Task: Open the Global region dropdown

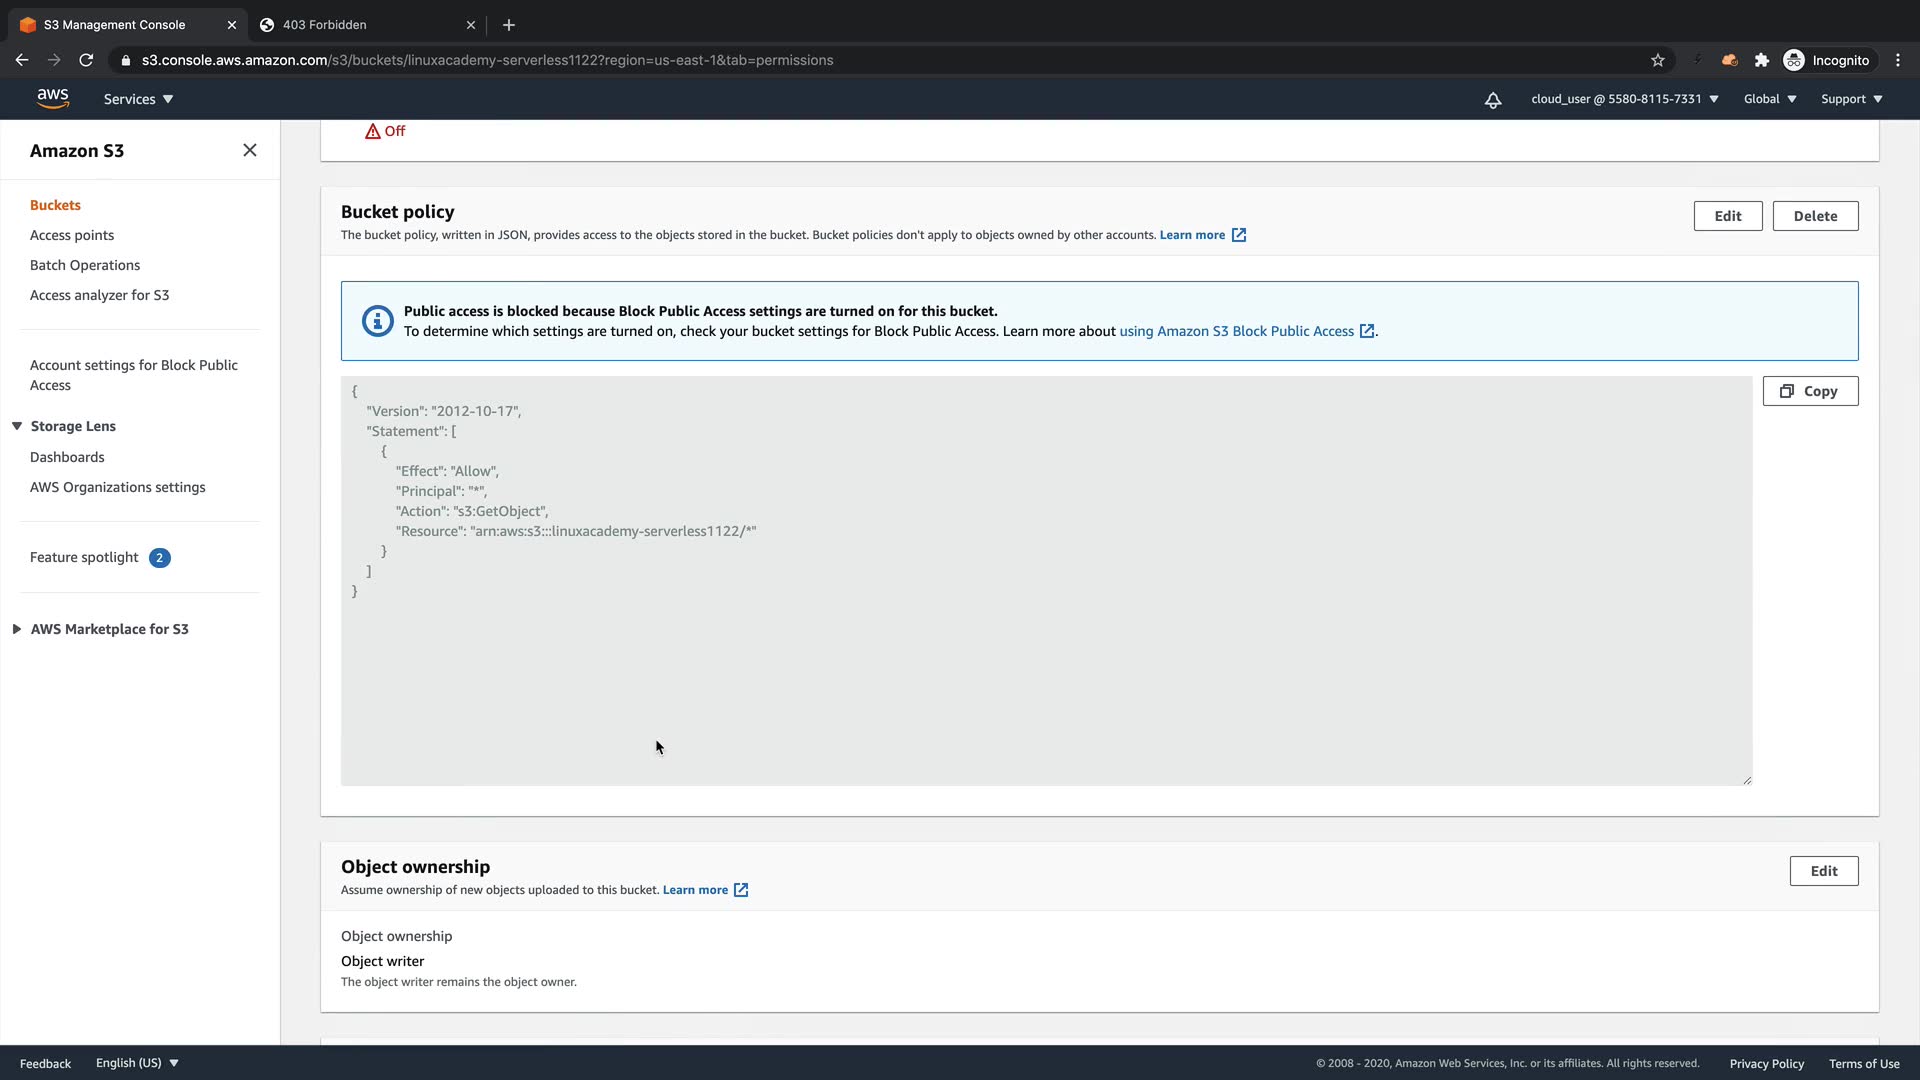Action: (x=1769, y=99)
